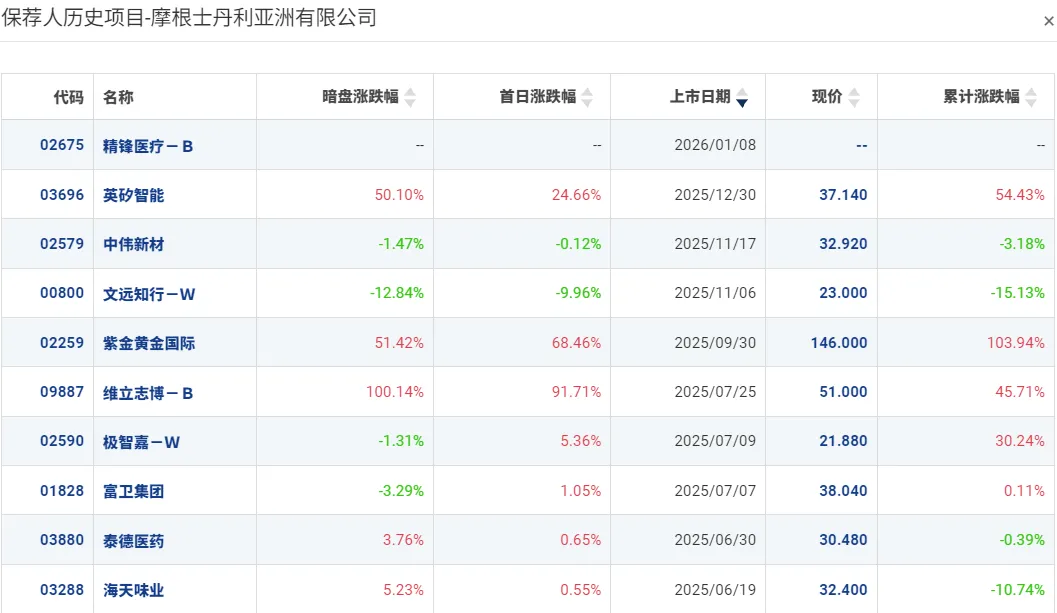This screenshot has width=1057, height=613.
Task: Open stock code 00800
Action: 62,293
